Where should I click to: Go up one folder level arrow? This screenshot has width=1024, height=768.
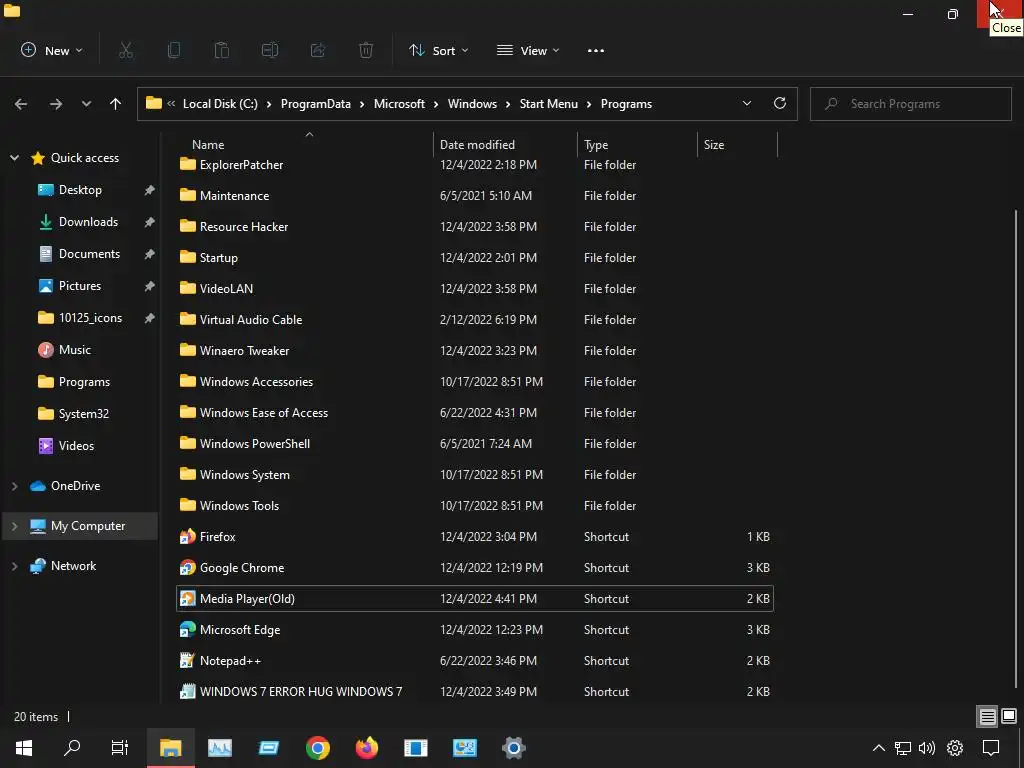pyautogui.click(x=116, y=104)
